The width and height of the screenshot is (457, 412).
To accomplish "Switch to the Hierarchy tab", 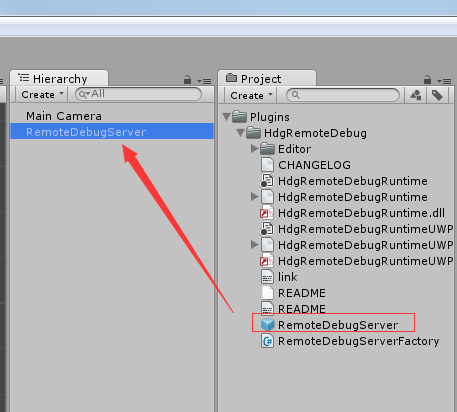I will (x=59, y=79).
